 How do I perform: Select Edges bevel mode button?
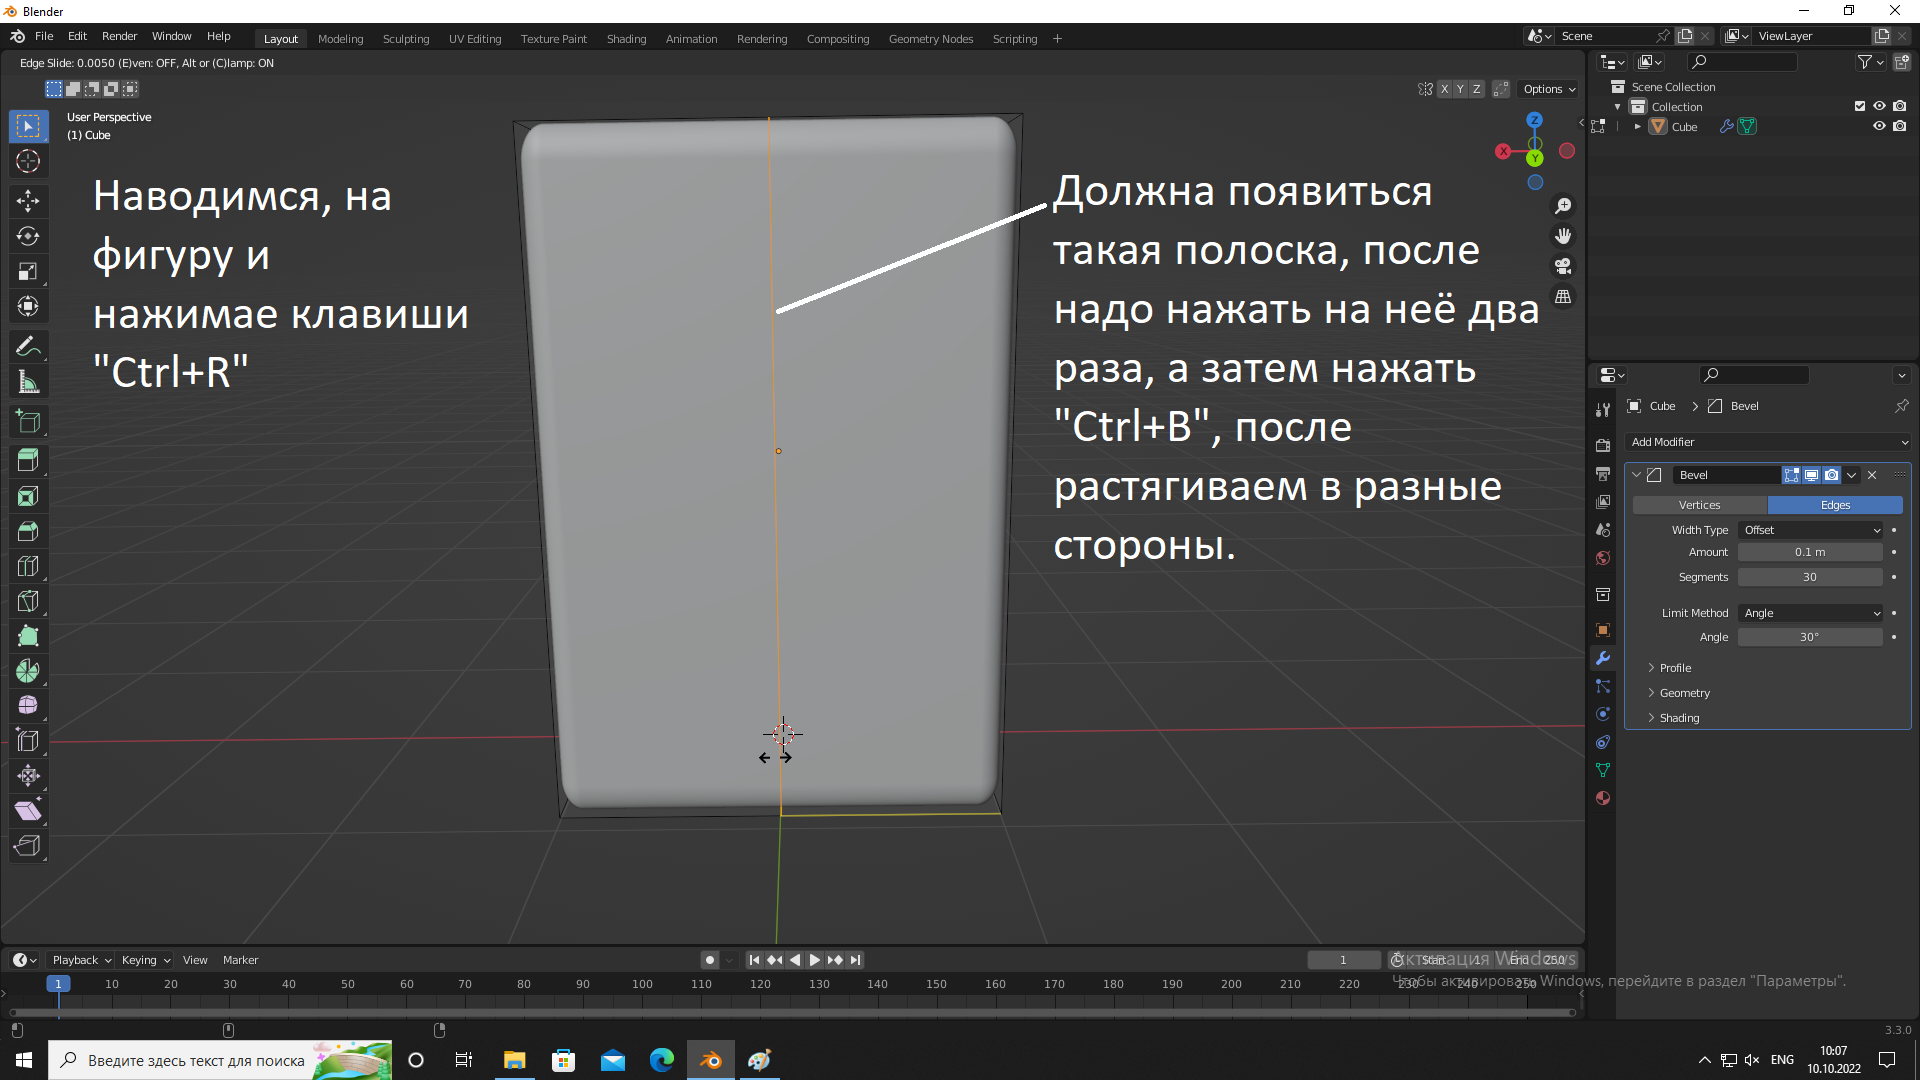tap(1835, 505)
